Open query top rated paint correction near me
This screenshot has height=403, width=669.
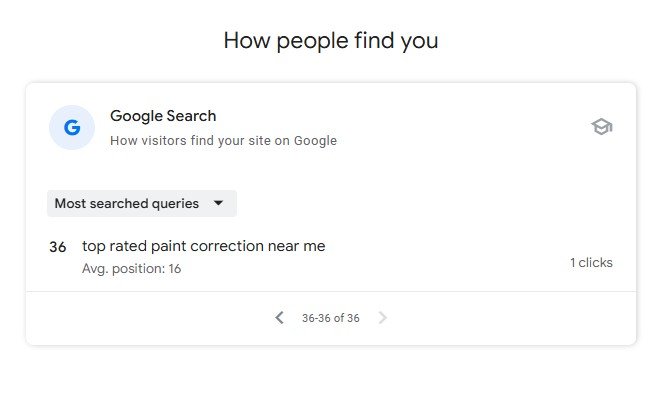pyautogui.click(x=204, y=246)
